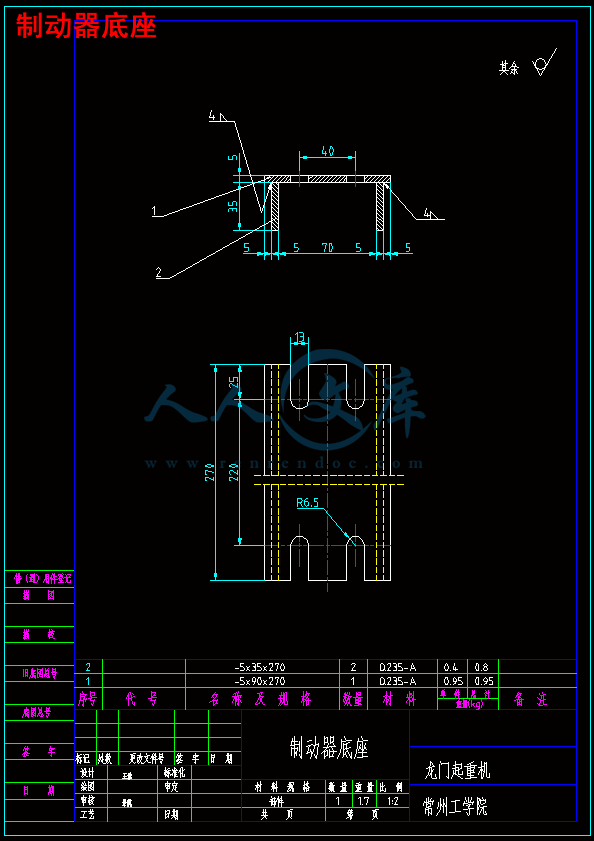Click the 1:2 scale value
The width and height of the screenshot is (594, 841).
(393, 801)
